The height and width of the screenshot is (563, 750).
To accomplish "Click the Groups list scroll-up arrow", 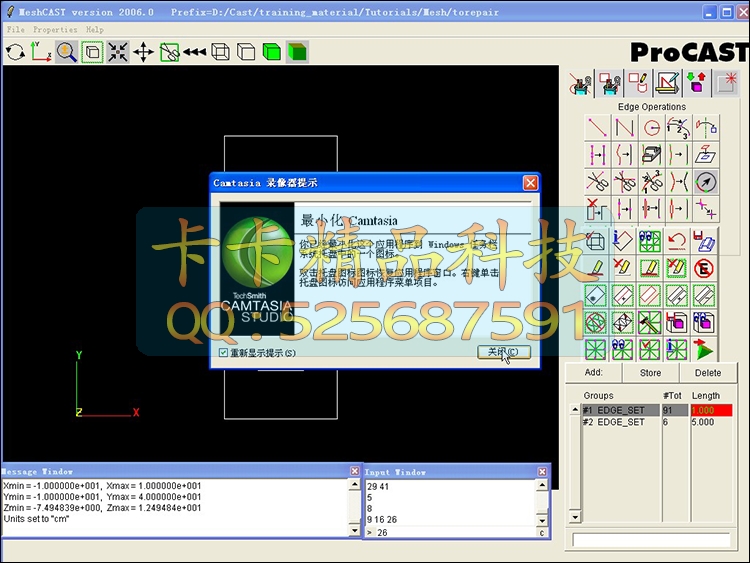I will tap(575, 409).
